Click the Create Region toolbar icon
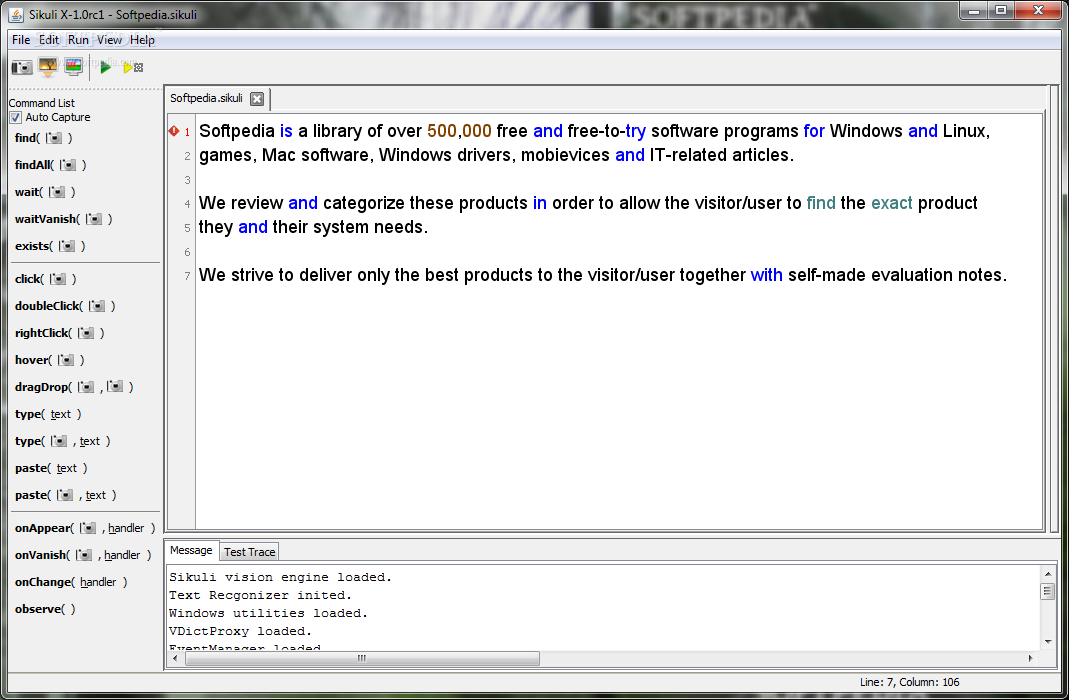The width and height of the screenshot is (1069, 700). point(74,67)
